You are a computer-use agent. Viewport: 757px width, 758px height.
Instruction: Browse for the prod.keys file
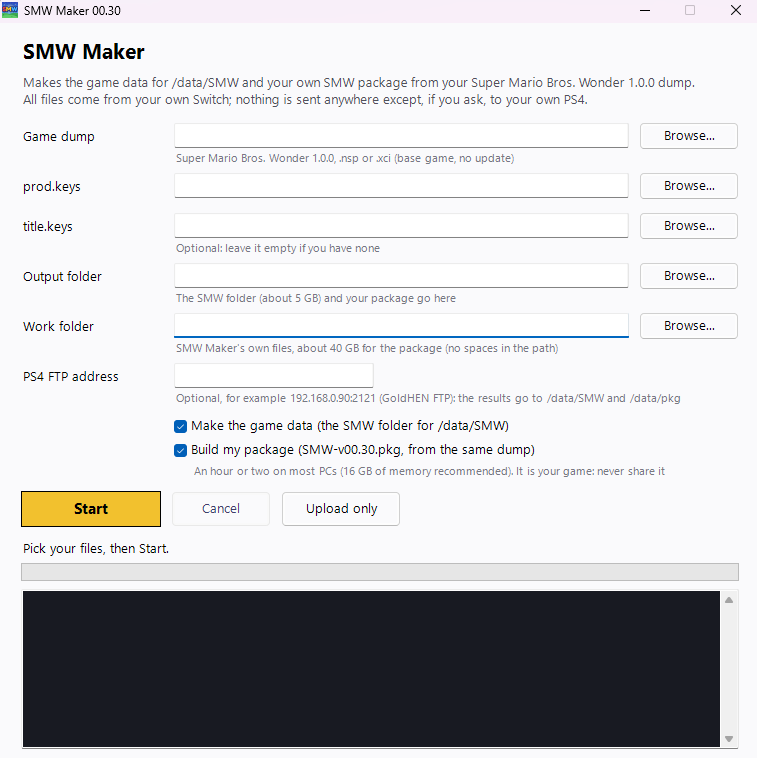(689, 186)
